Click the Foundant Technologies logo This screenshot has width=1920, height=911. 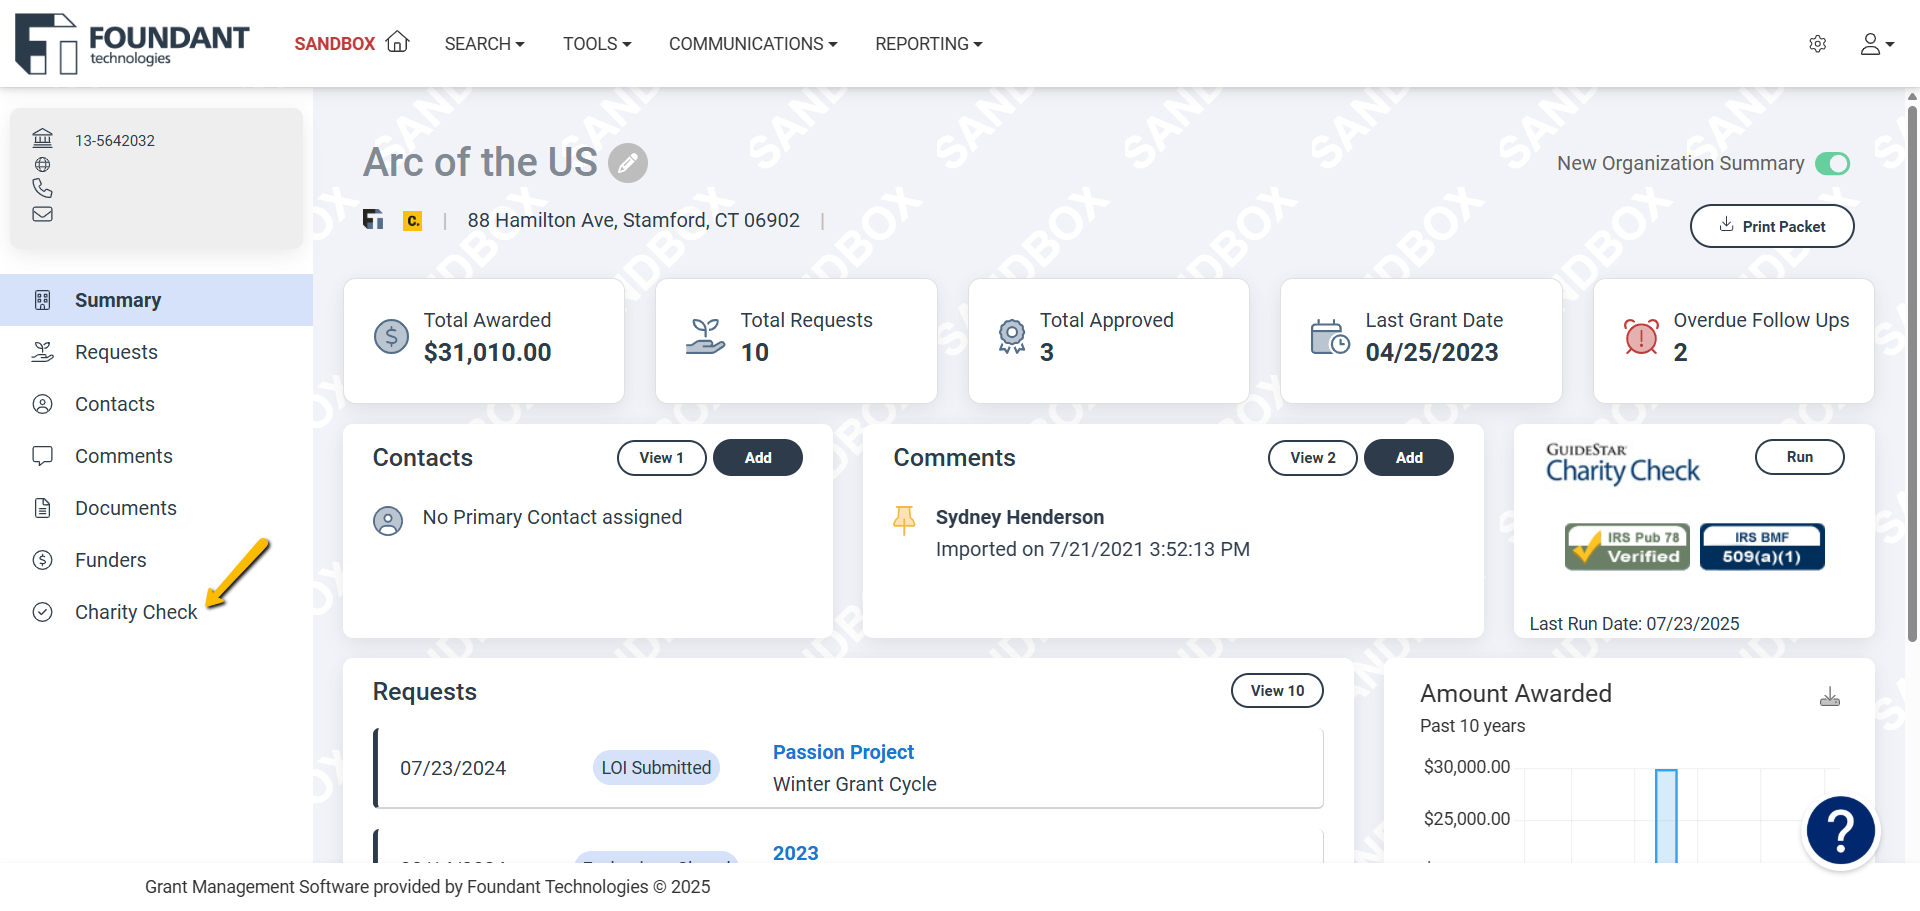pos(132,44)
